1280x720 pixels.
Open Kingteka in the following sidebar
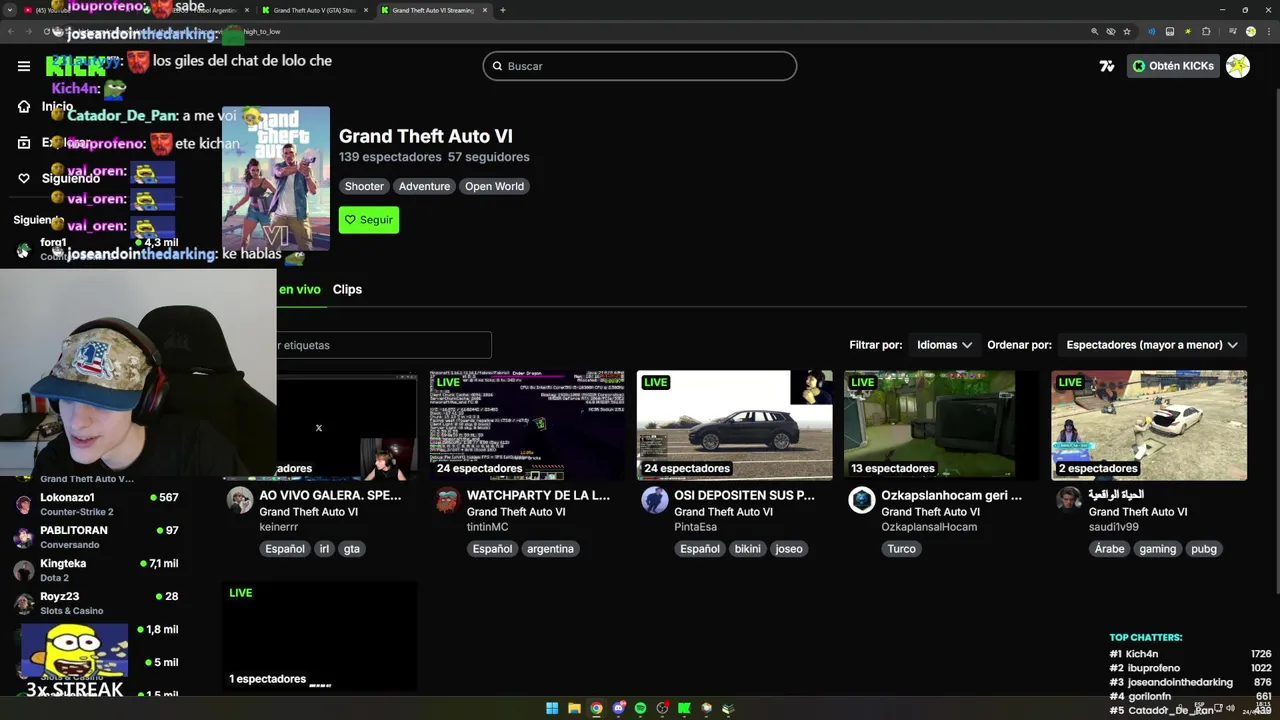pos(96,570)
